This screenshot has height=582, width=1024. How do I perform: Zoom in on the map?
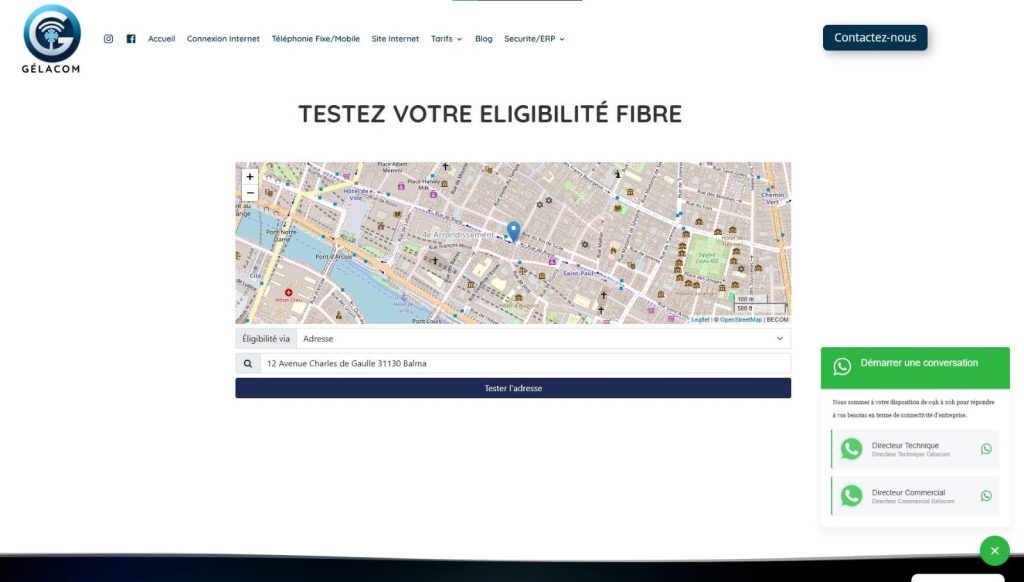coord(249,177)
